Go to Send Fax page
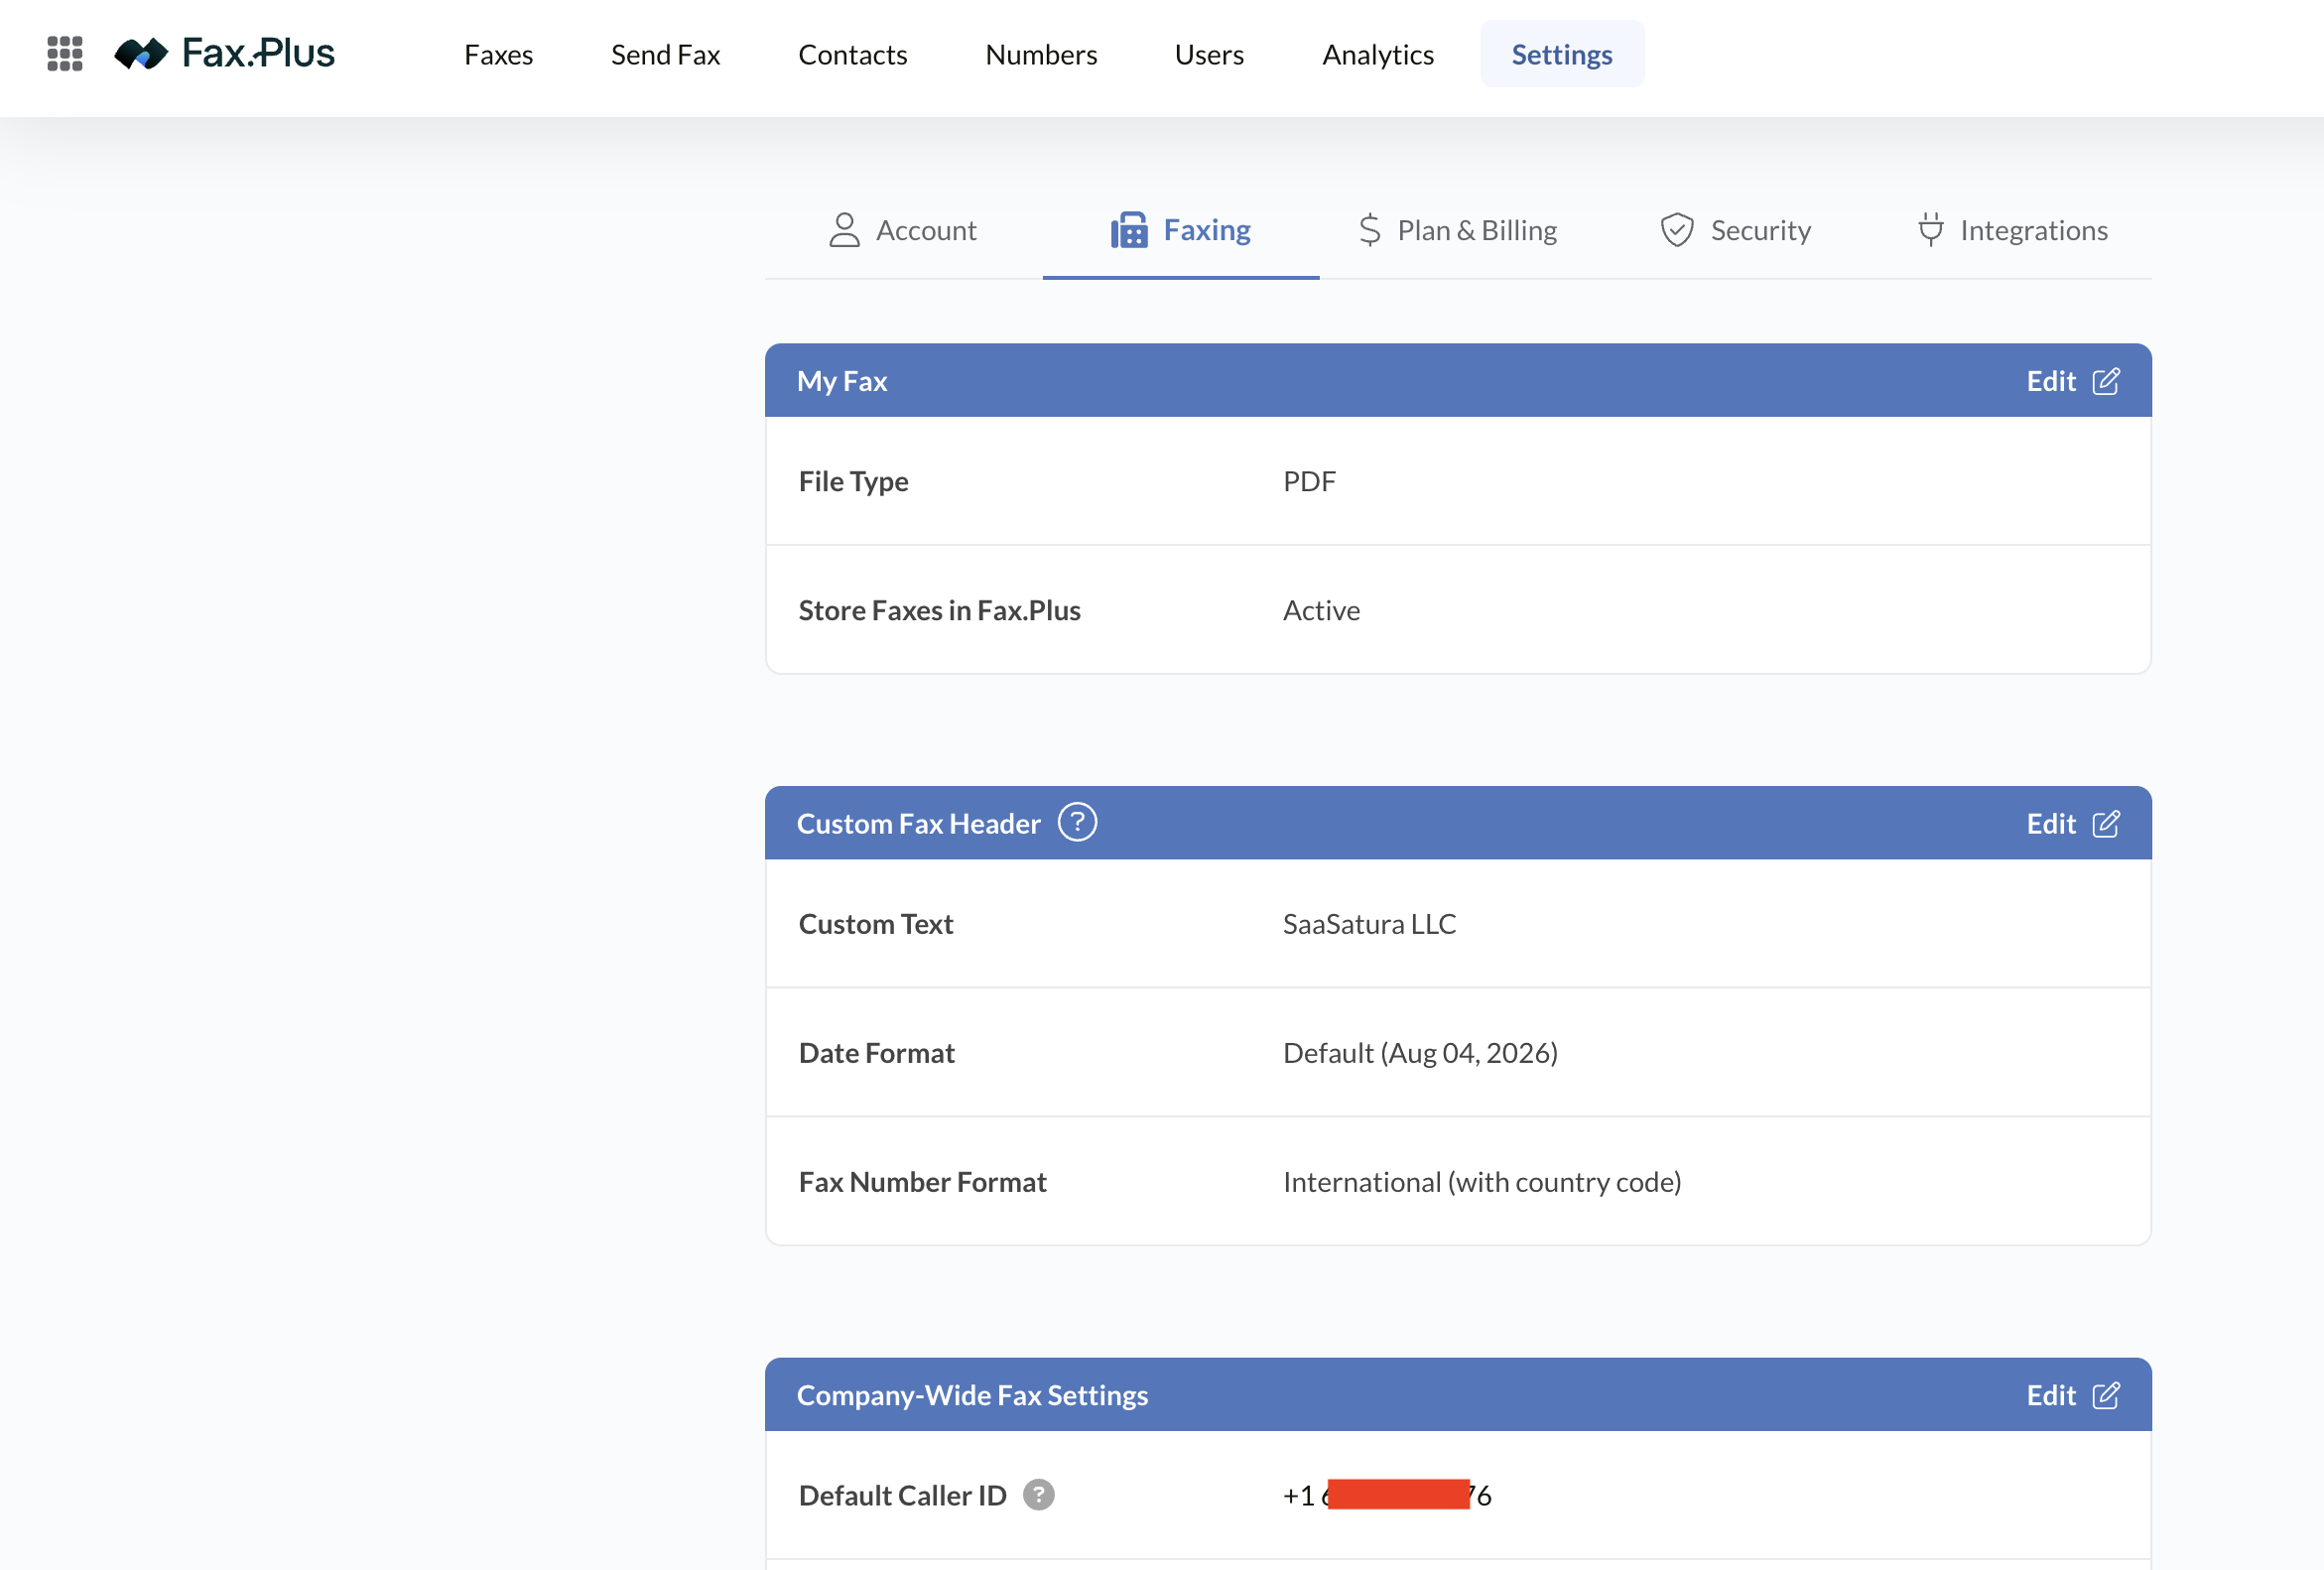The image size is (2324, 1570). coord(665,54)
